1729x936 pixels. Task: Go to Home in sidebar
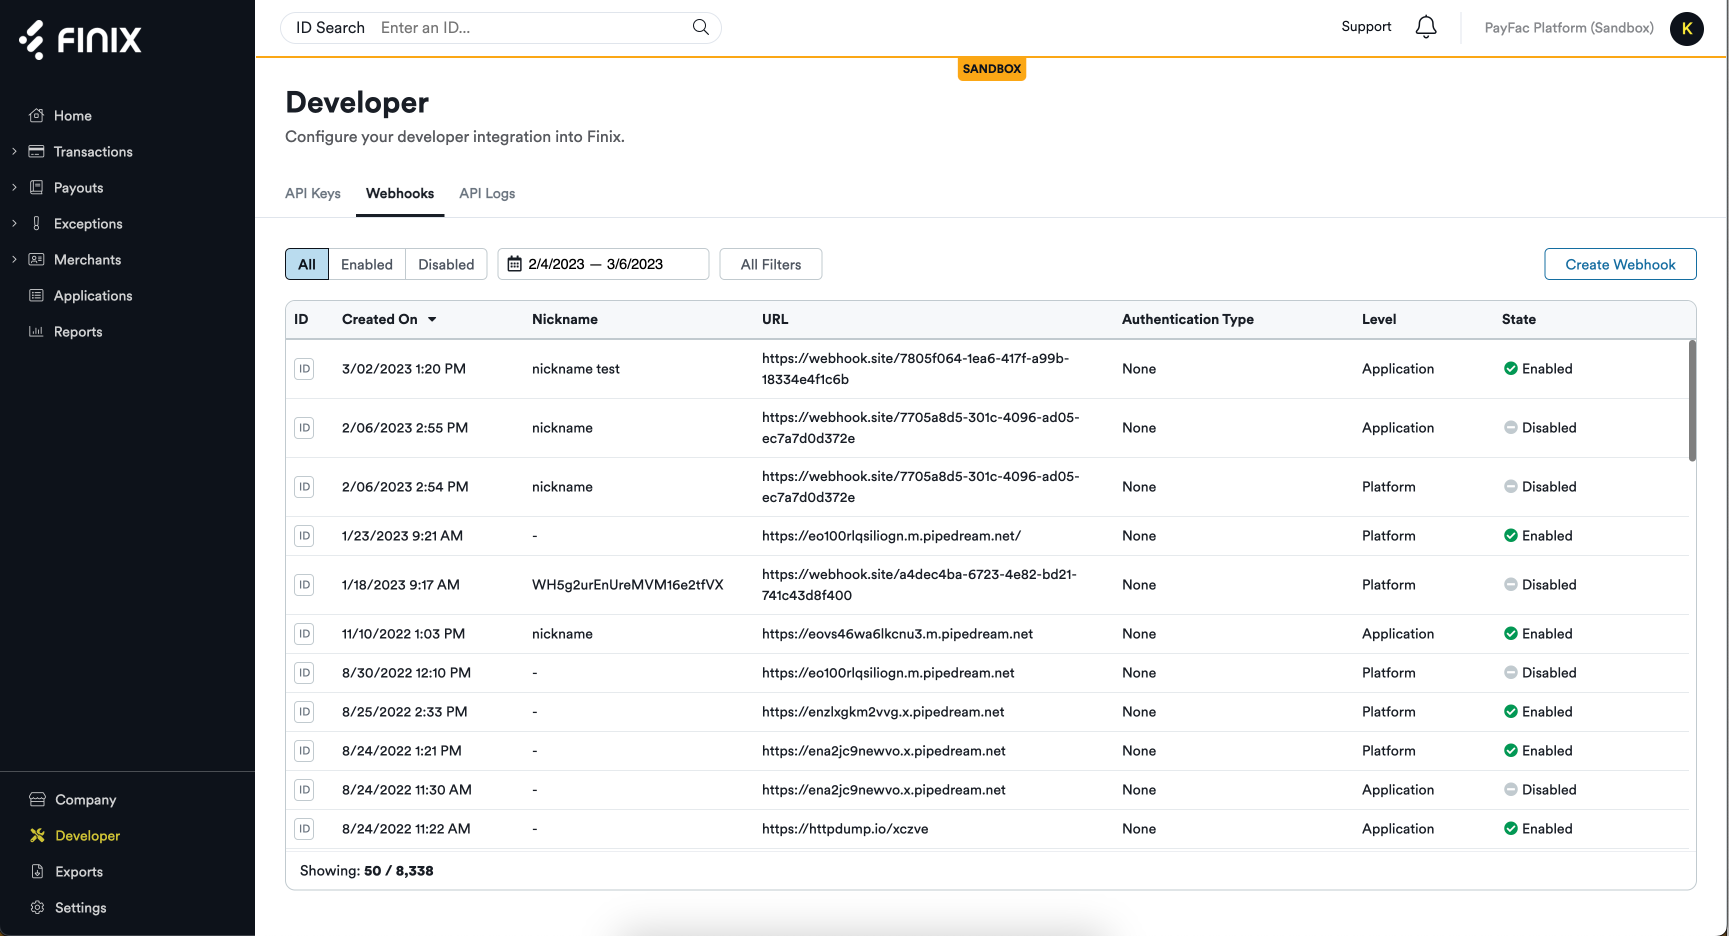pos(73,115)
